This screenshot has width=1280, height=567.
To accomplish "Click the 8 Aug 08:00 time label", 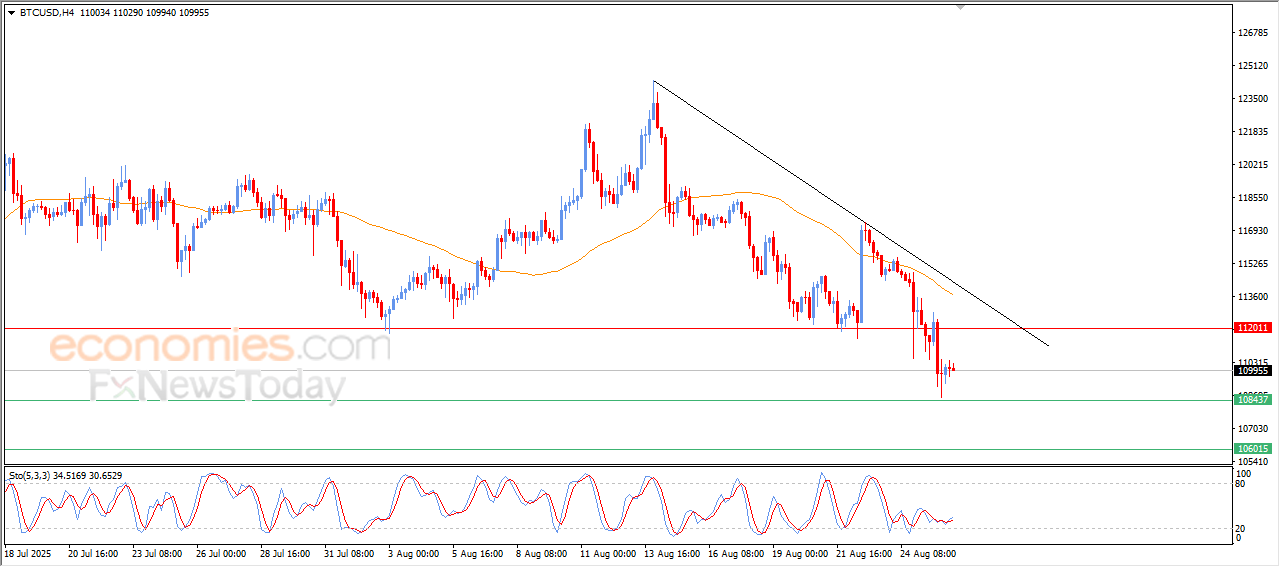I will click(540, 553).
